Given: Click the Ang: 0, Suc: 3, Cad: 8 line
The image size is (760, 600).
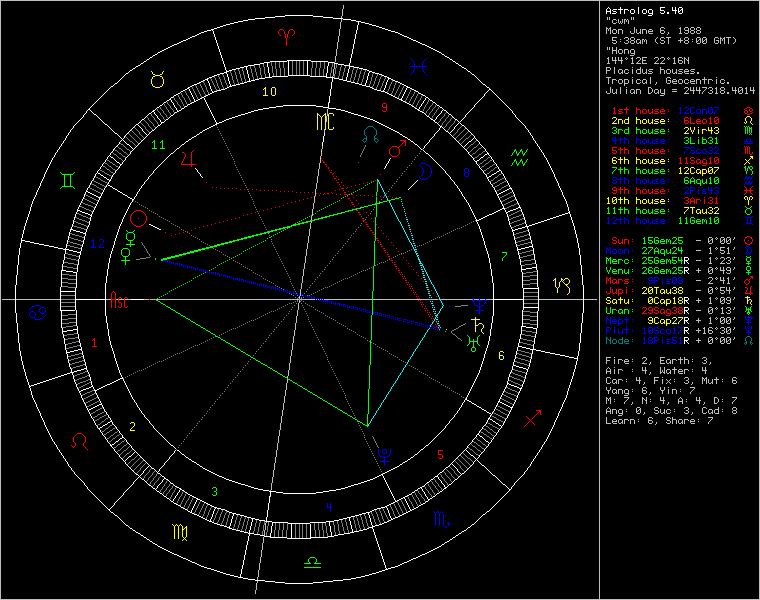Looking at the screenshot, I should click(x=671, y=411).
